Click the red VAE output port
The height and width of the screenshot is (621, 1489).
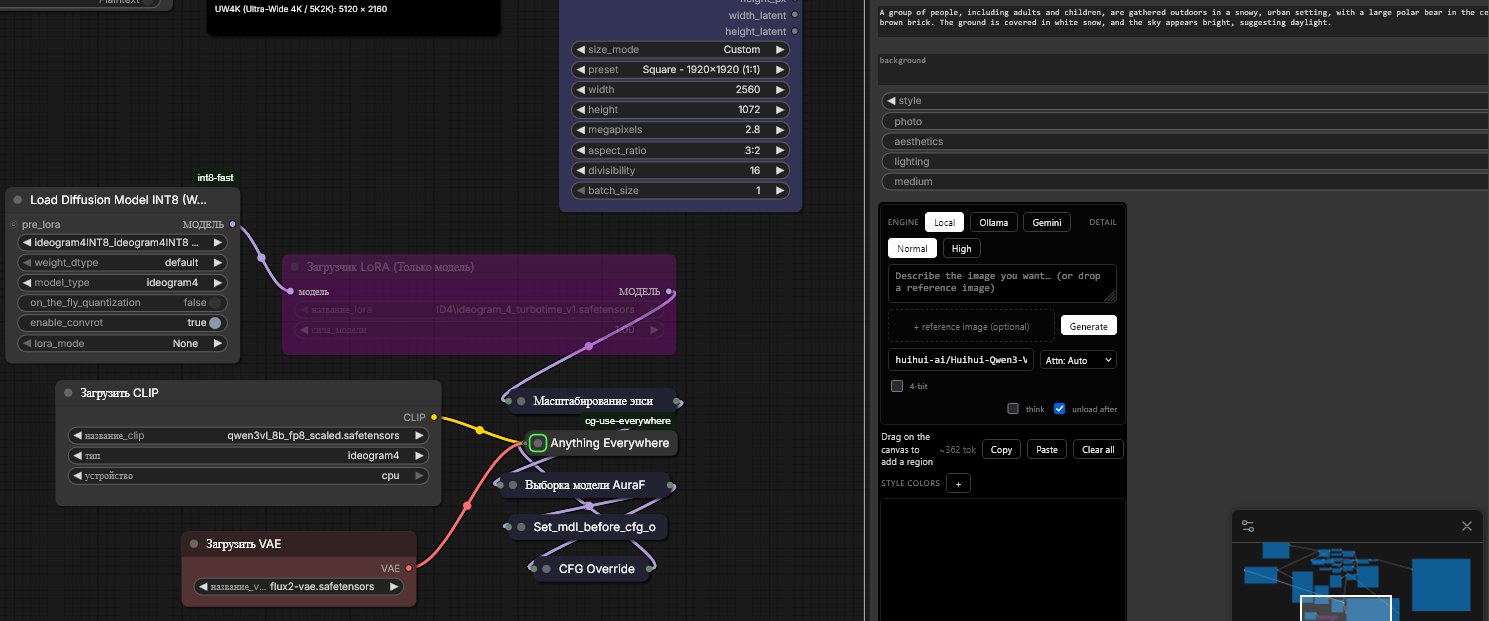point(408,568)
